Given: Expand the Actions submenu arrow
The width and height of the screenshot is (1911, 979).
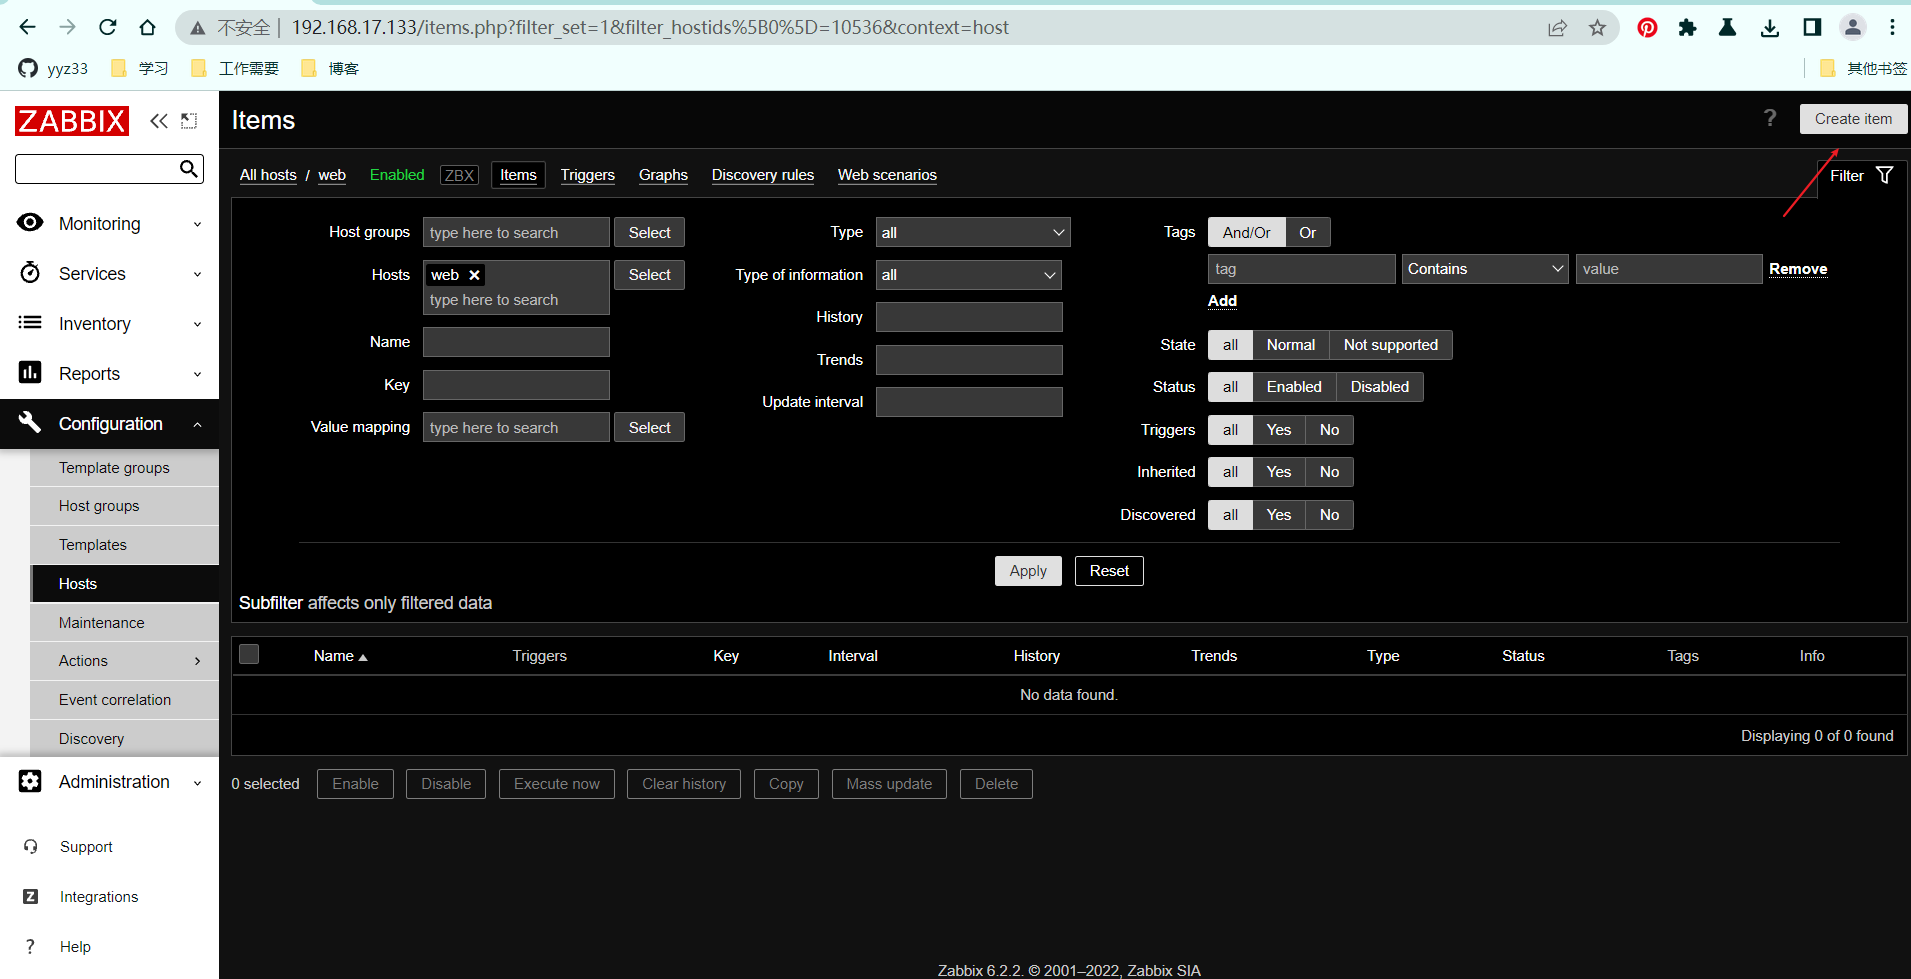Looking at the screenshot, I should tap(197, 661).
